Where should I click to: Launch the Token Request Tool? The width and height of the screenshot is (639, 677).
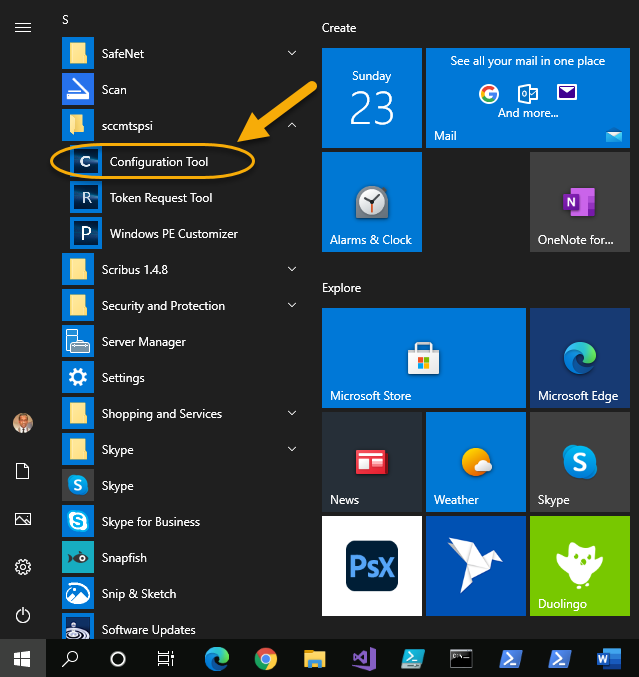point(160,198)
